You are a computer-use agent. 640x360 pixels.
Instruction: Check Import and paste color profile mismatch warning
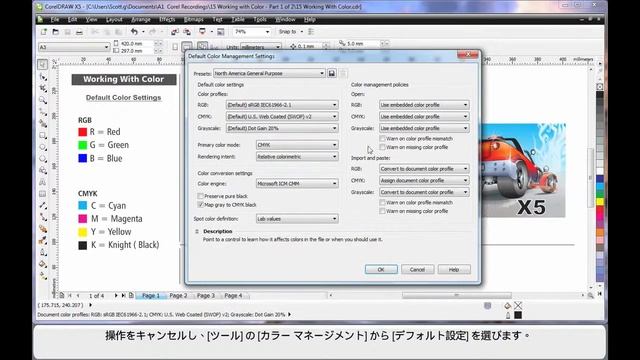pyautogui.click(x=382, y=202)
